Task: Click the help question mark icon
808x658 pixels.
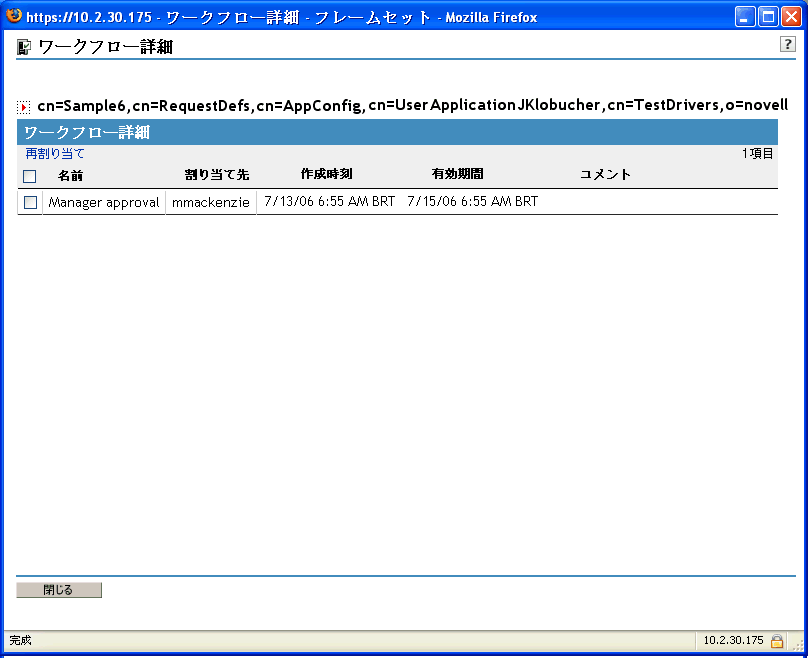Action: coord(787,44)
